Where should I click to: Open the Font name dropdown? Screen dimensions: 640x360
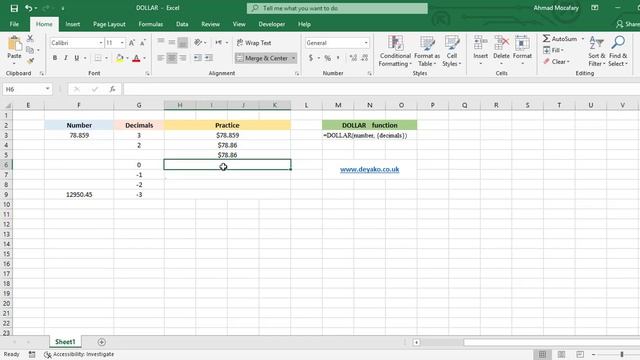[100, 43]
